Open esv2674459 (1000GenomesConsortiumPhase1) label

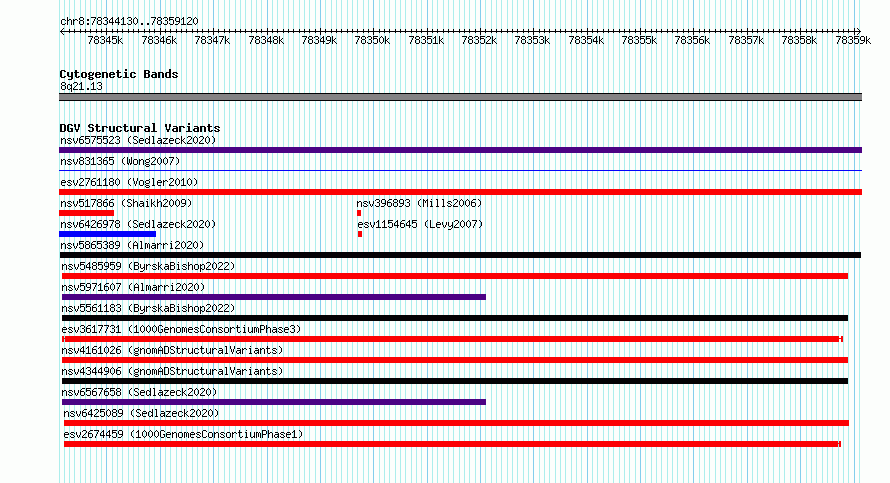click(183, 434)
